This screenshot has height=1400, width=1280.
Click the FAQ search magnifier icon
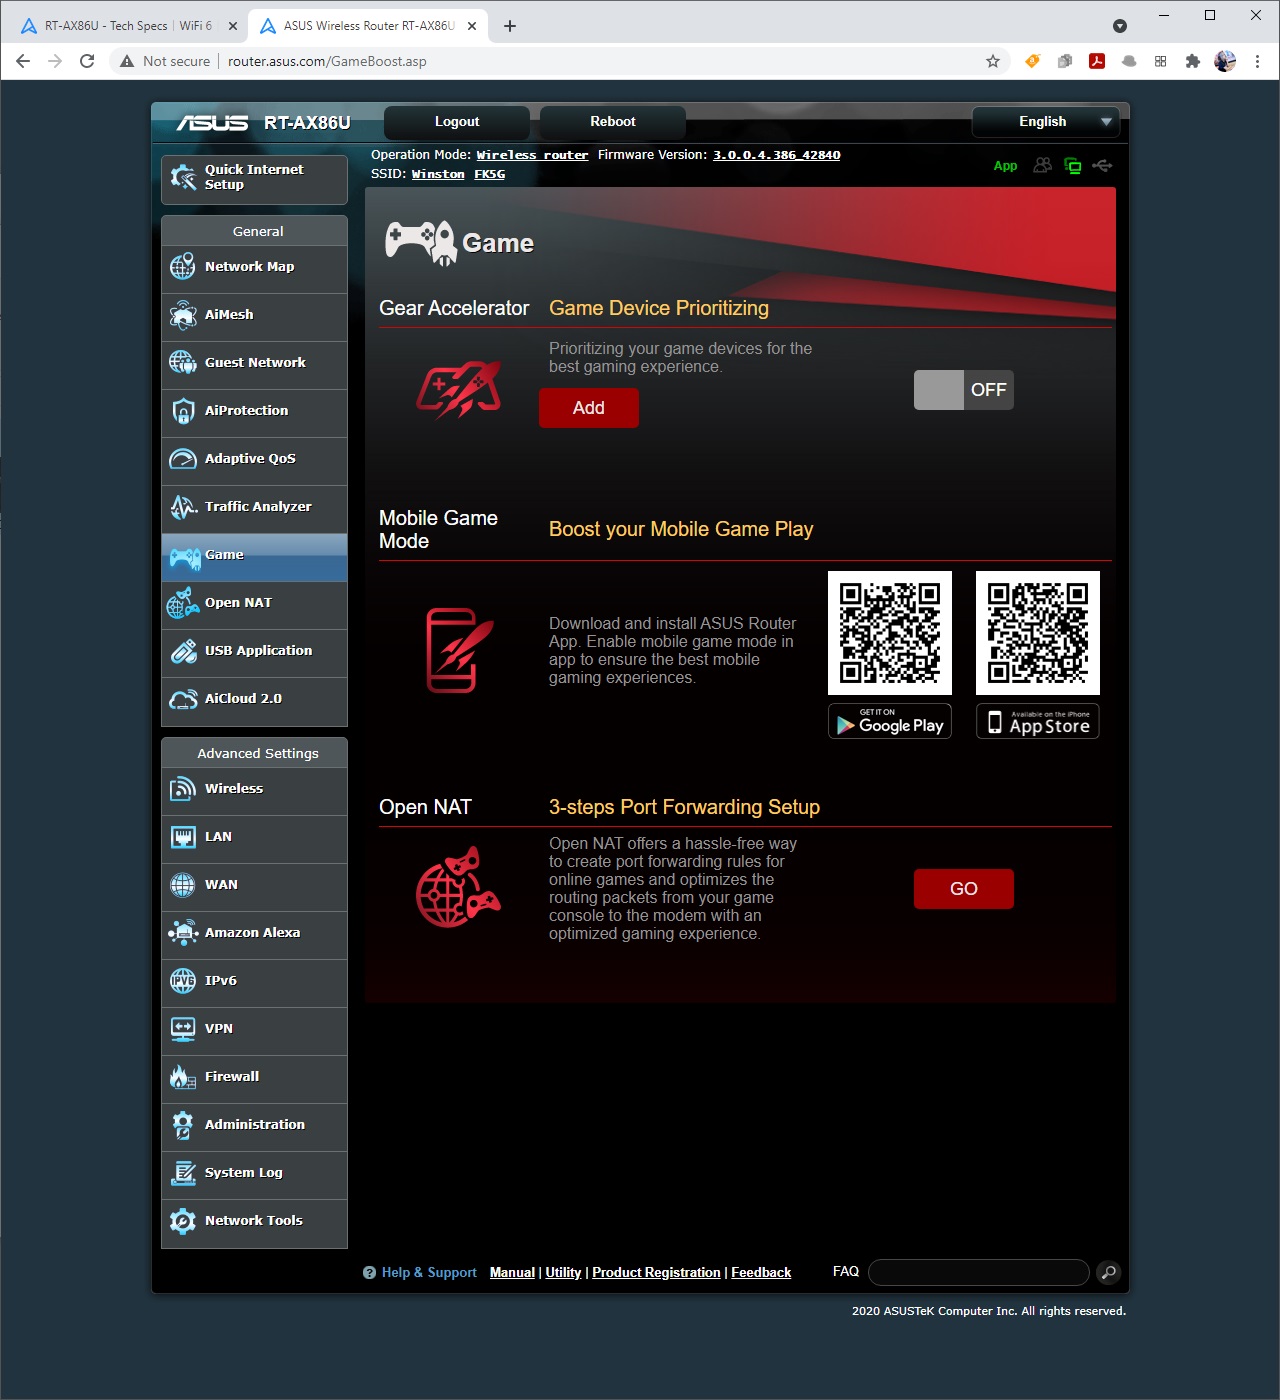tap(1107, 1272)
